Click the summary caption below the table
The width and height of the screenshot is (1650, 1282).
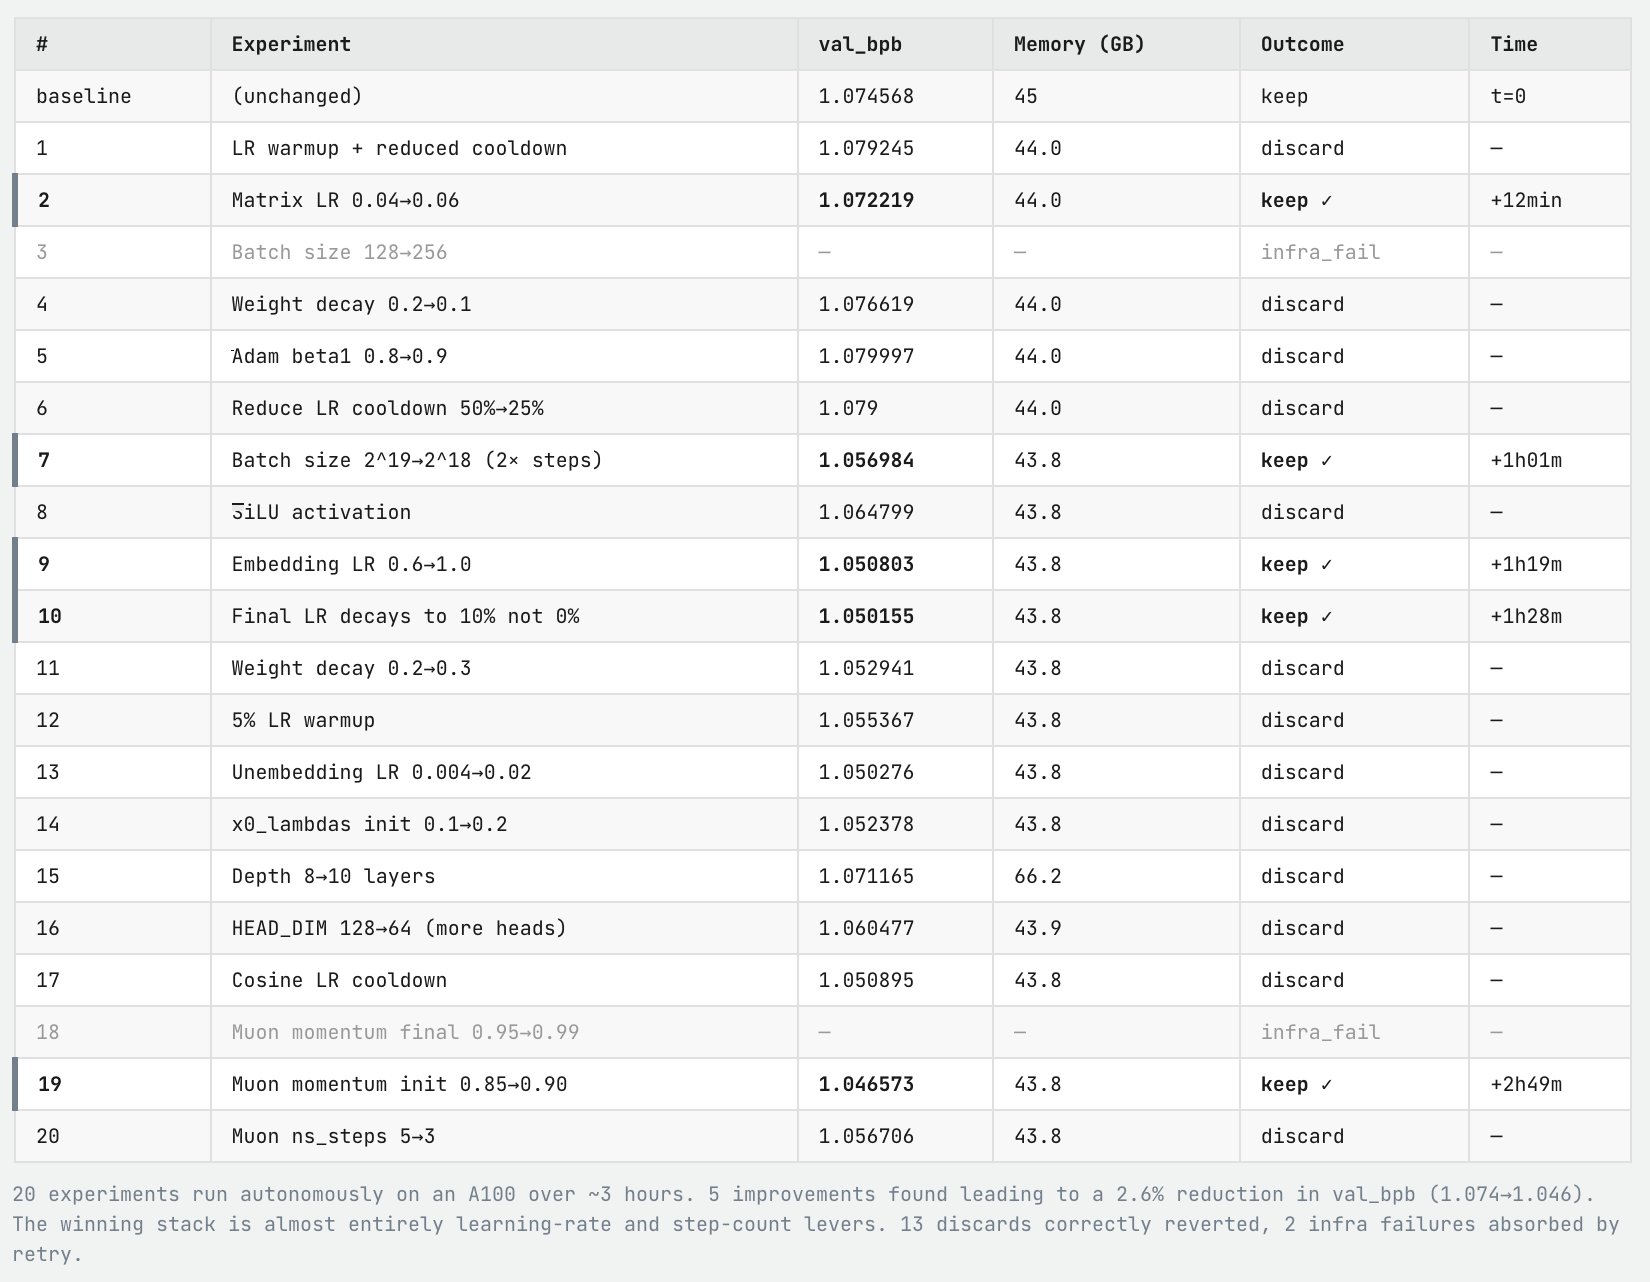[x=815, y=1224]
